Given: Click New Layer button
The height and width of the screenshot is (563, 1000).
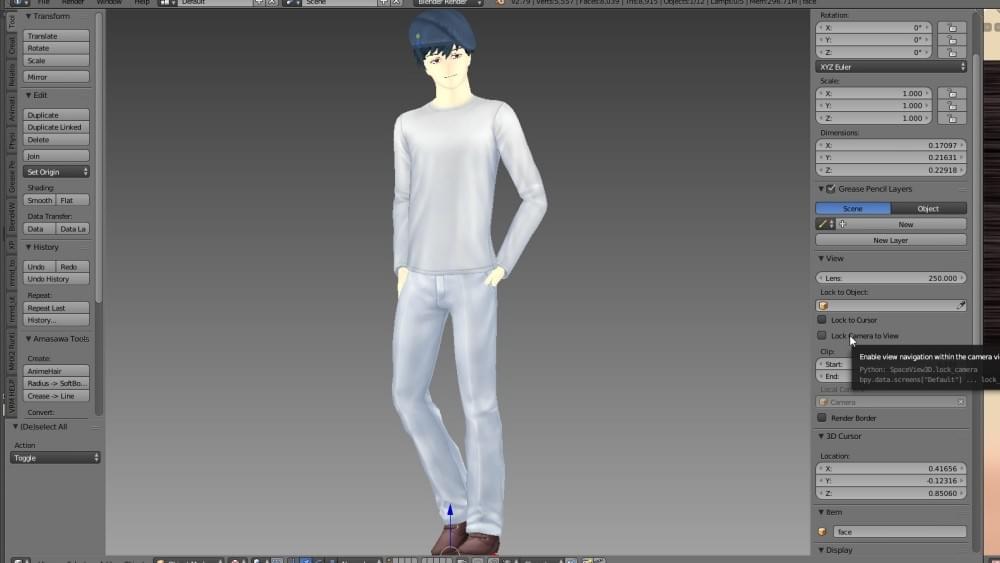Looking at the screenshot, I should [890, 240].
